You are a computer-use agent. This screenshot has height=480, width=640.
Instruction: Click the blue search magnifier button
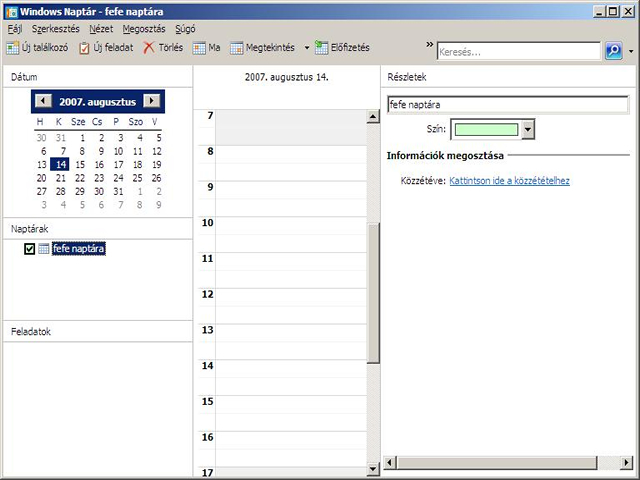(x=613, y=50)
